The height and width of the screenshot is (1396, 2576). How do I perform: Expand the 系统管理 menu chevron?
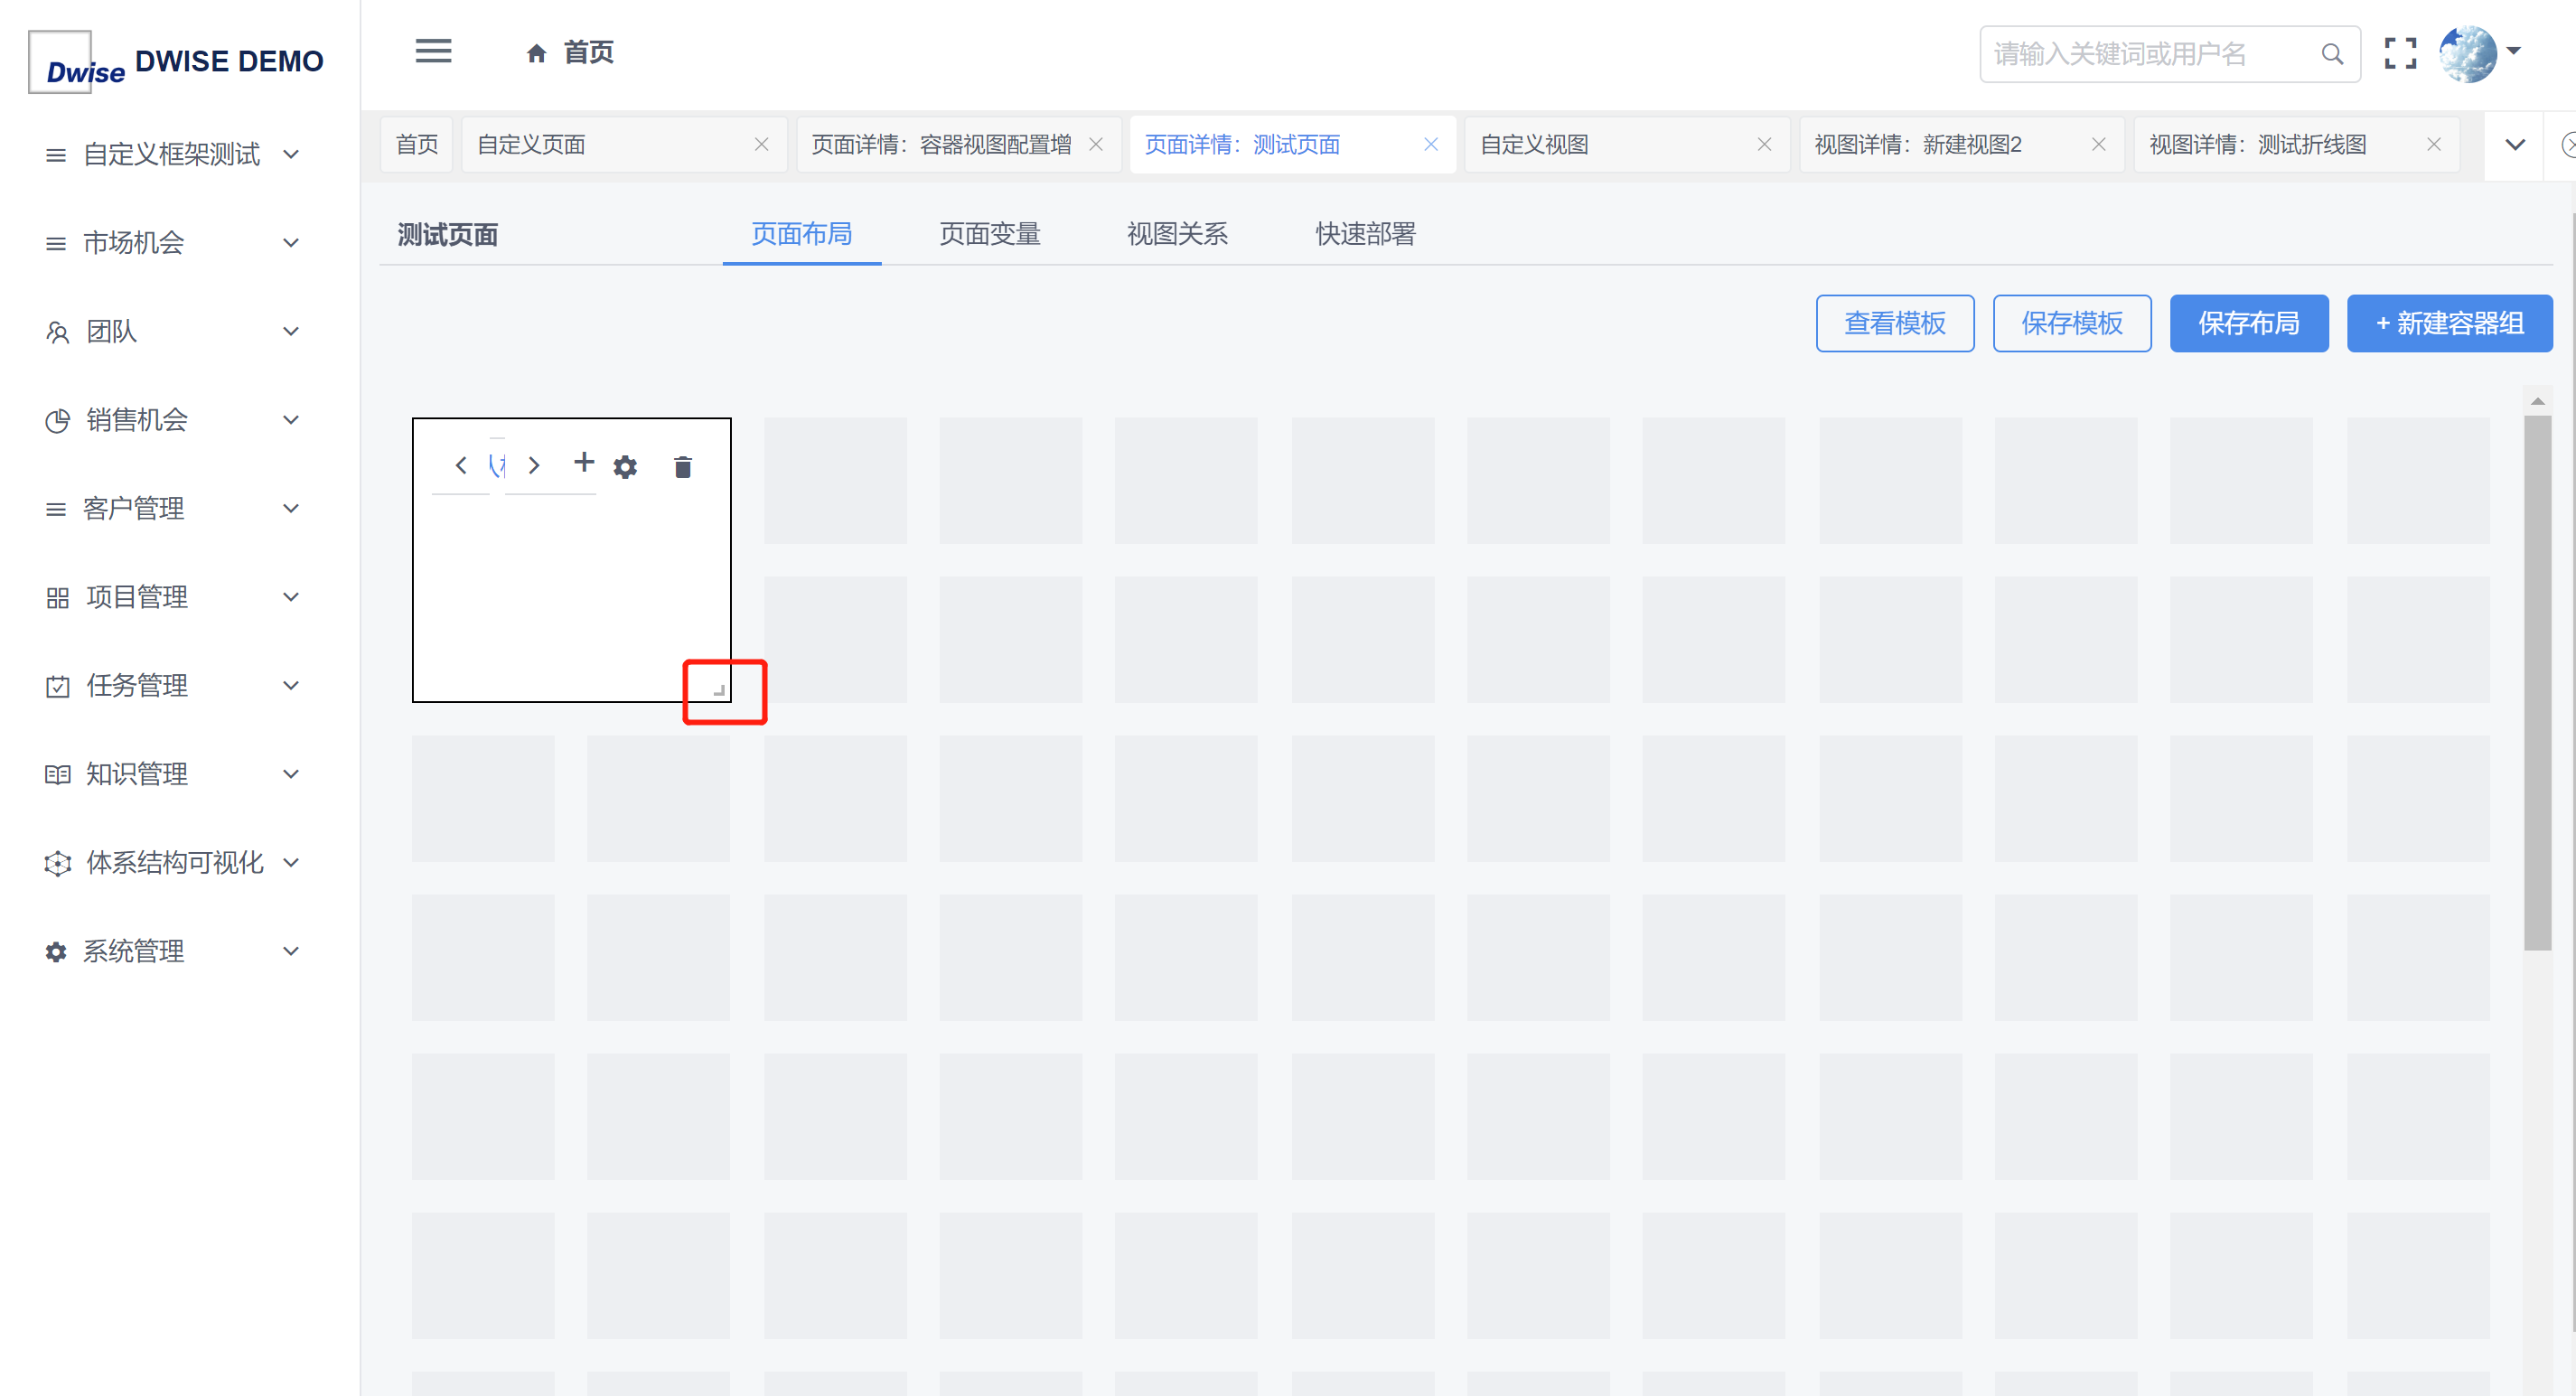coord(291,951)
